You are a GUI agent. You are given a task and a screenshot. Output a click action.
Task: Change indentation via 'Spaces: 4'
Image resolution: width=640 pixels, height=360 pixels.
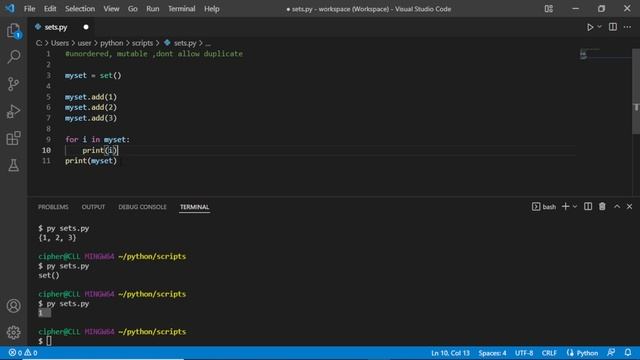click(492, 353)
